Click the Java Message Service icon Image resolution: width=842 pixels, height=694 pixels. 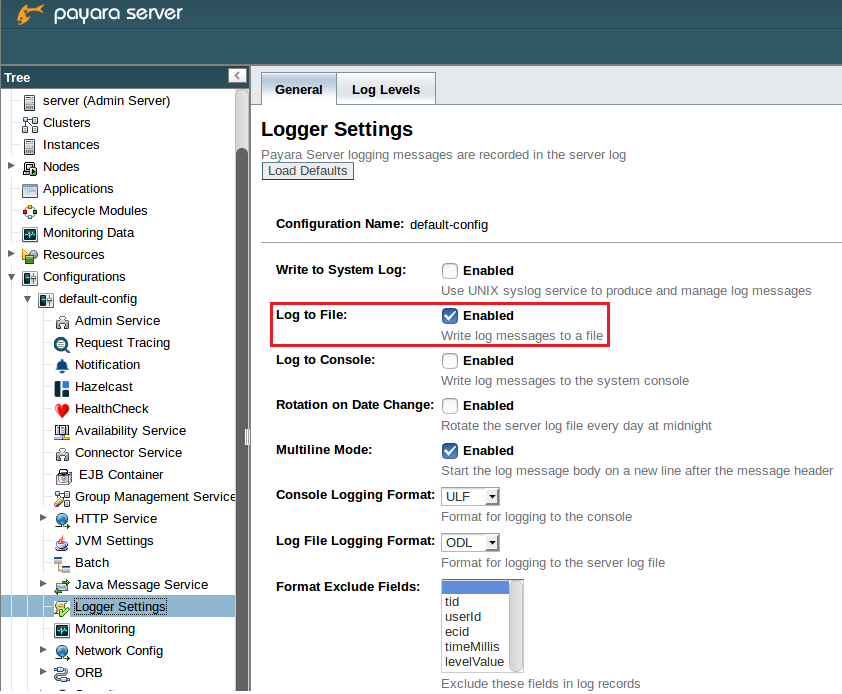62,586
